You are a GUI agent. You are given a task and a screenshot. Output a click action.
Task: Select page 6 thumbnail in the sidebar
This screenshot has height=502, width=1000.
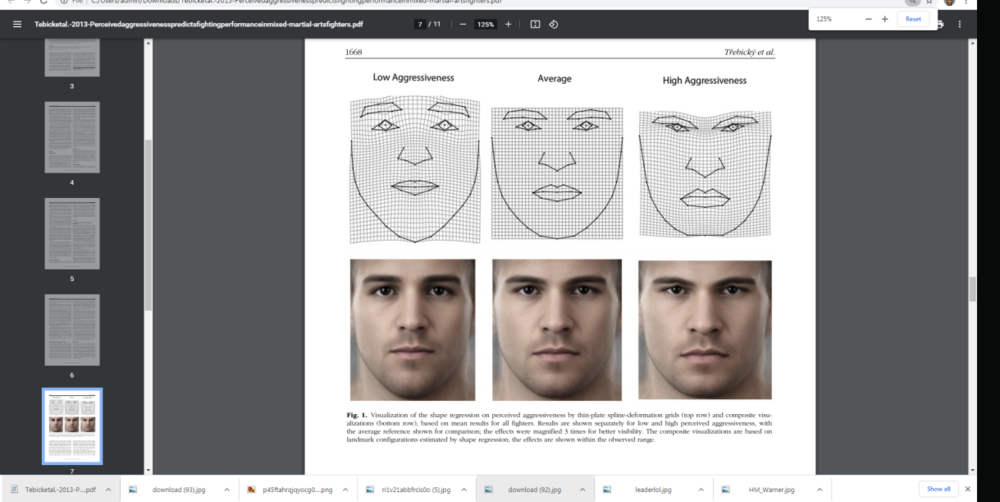click(x=72, y=330)
